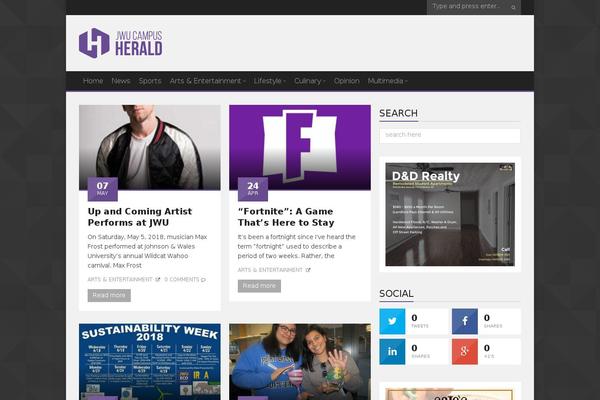Click the excerpt starting 'It's been a fortnight'

pos(297,247)
